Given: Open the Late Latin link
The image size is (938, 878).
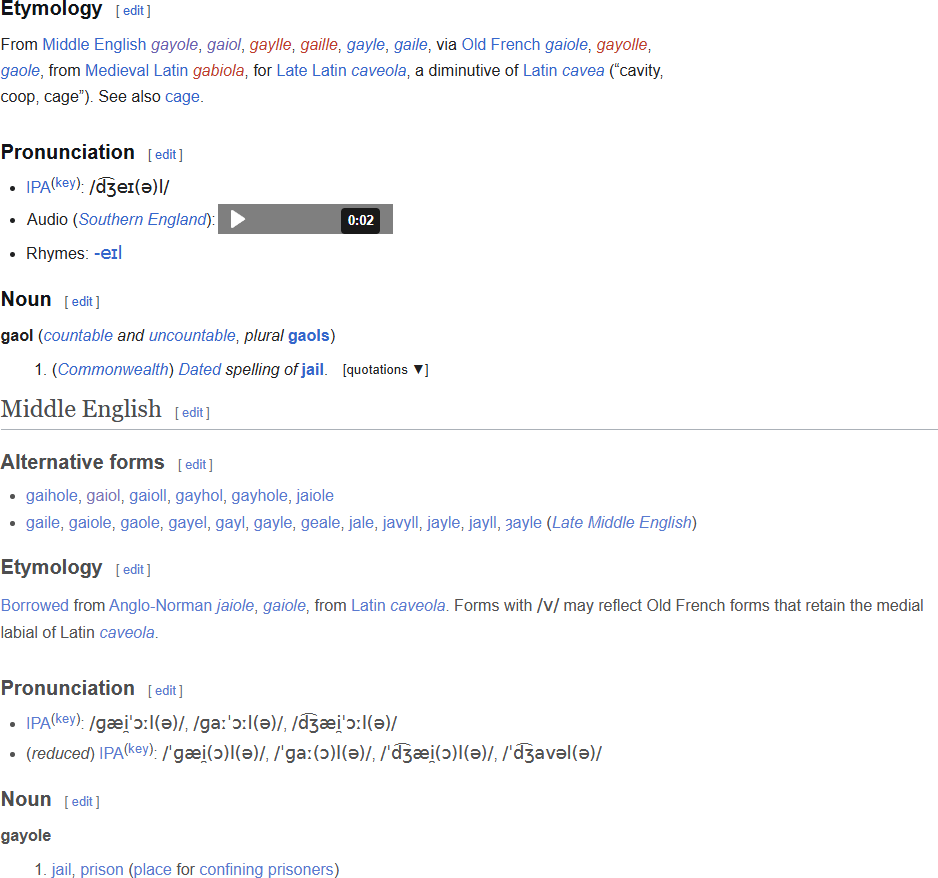Looking at the screenshot, I should point(311,71).
